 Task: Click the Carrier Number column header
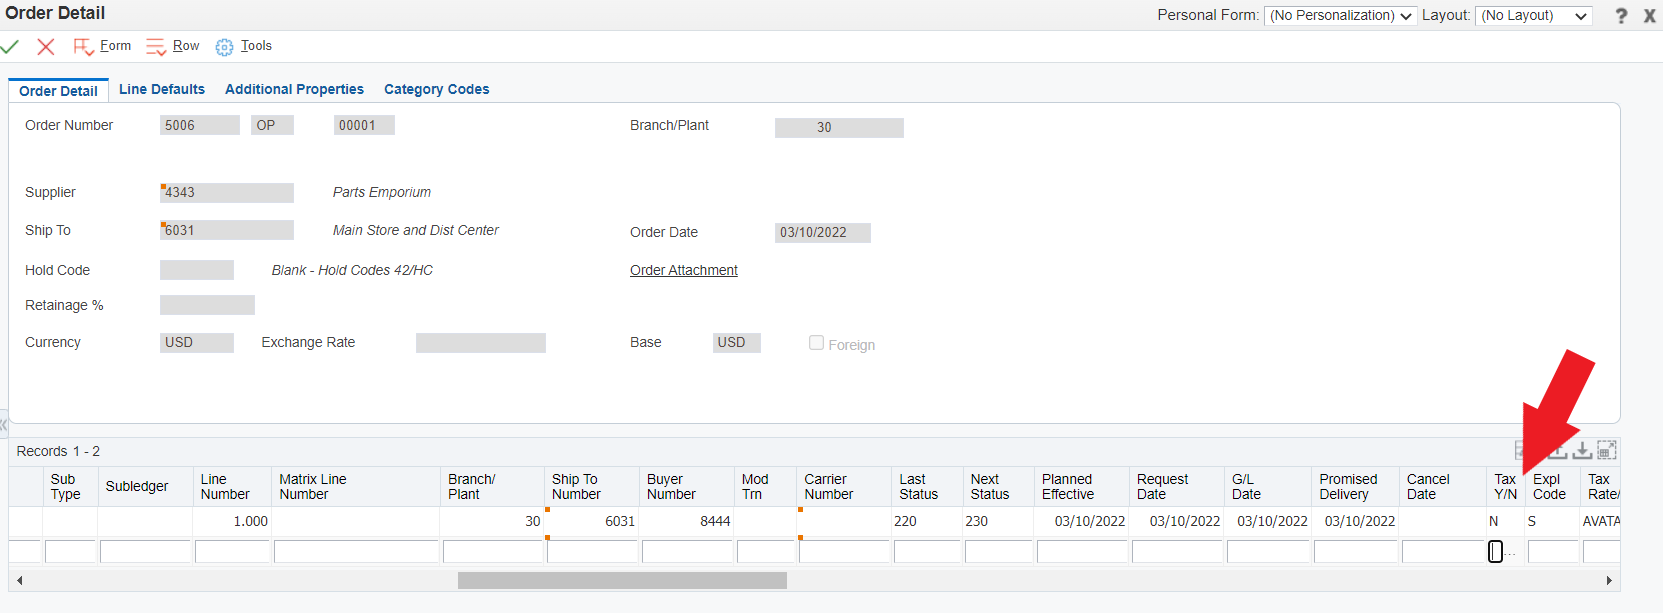tap(844, 487)
